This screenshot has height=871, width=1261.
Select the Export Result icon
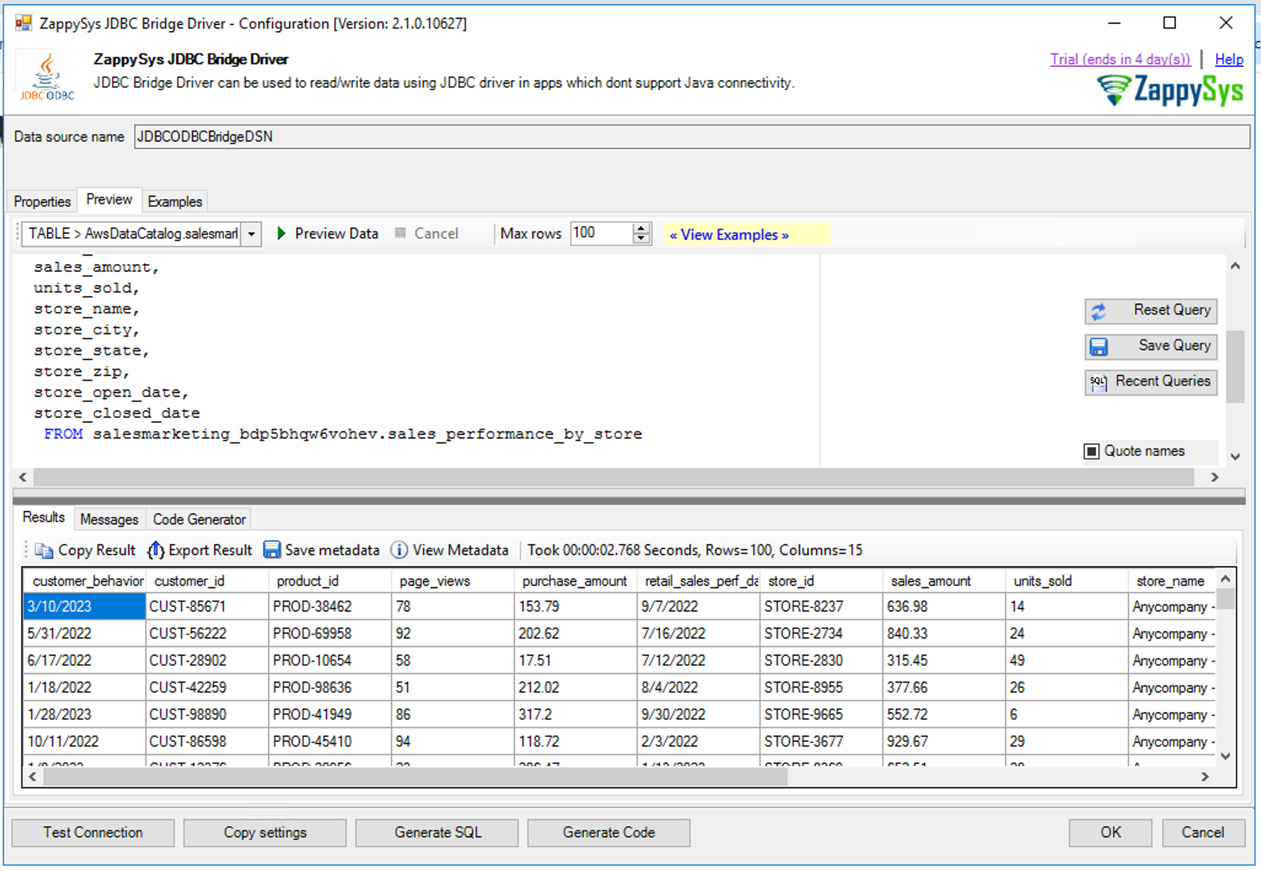pos(156,549)
